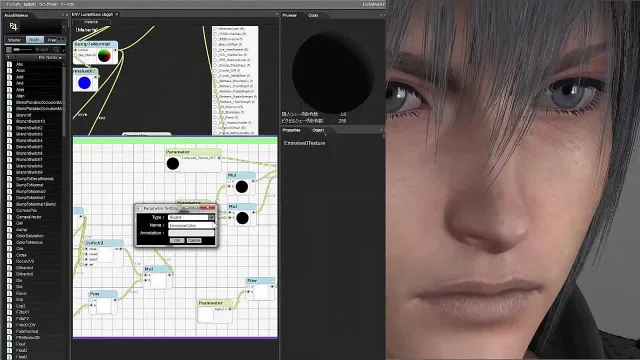Select the Object tab
This screenshot has height=360, width=640.
318,130
